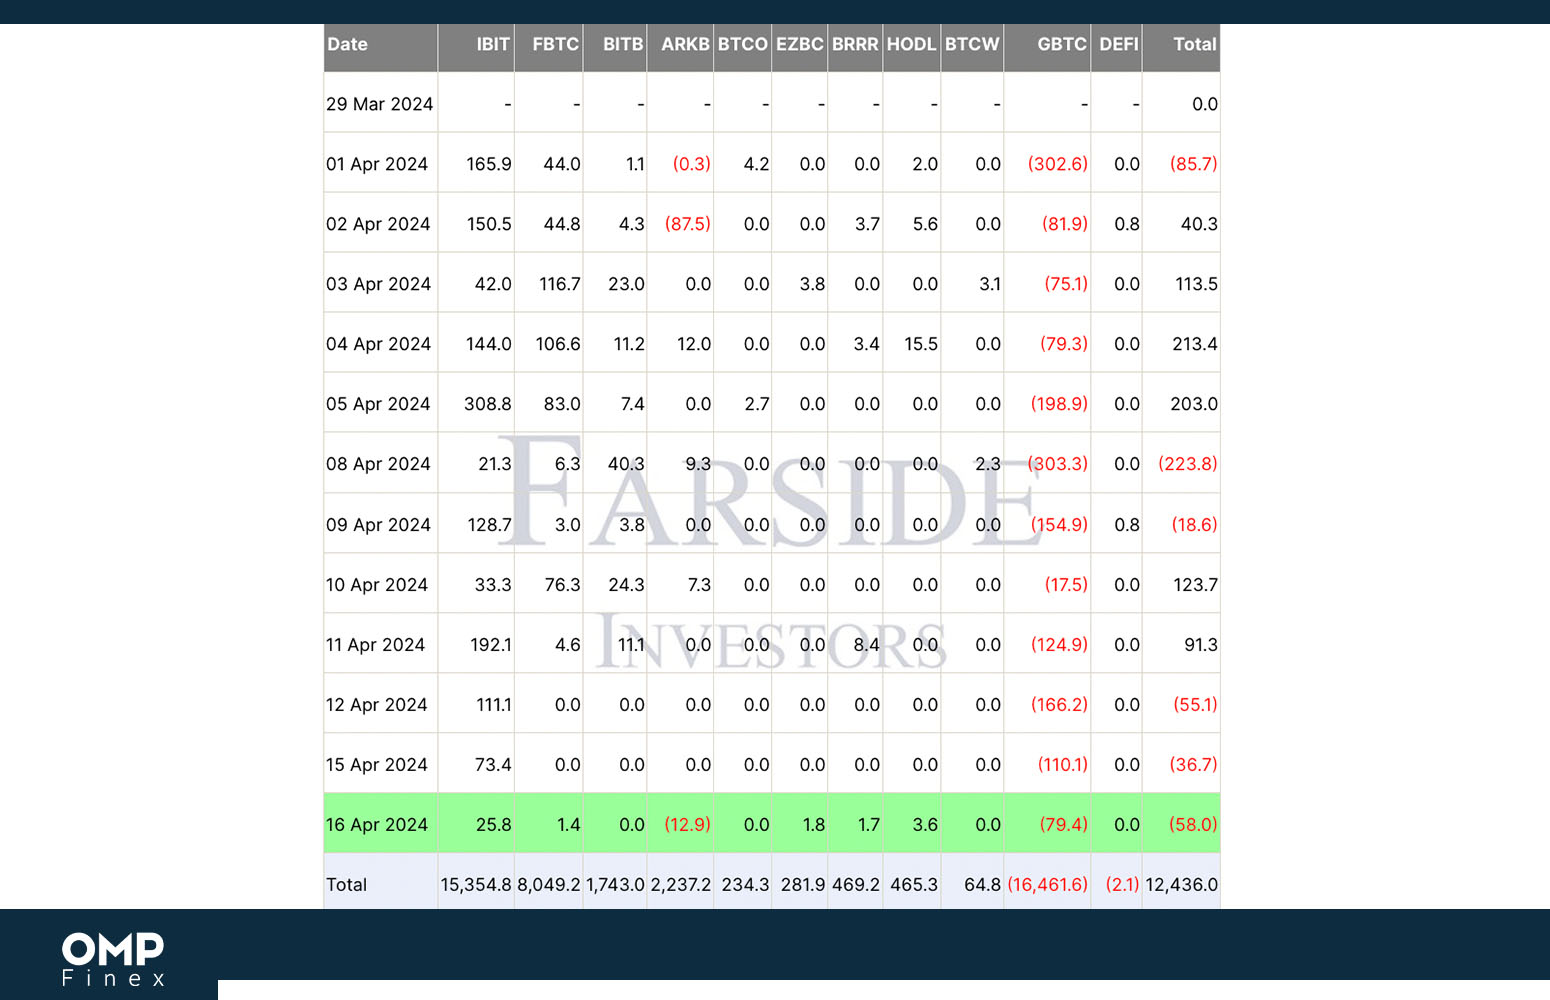Click the OMP Finex logo
The width and height of the screenshot is (1550, 1000).
click(x=113, y=960)
